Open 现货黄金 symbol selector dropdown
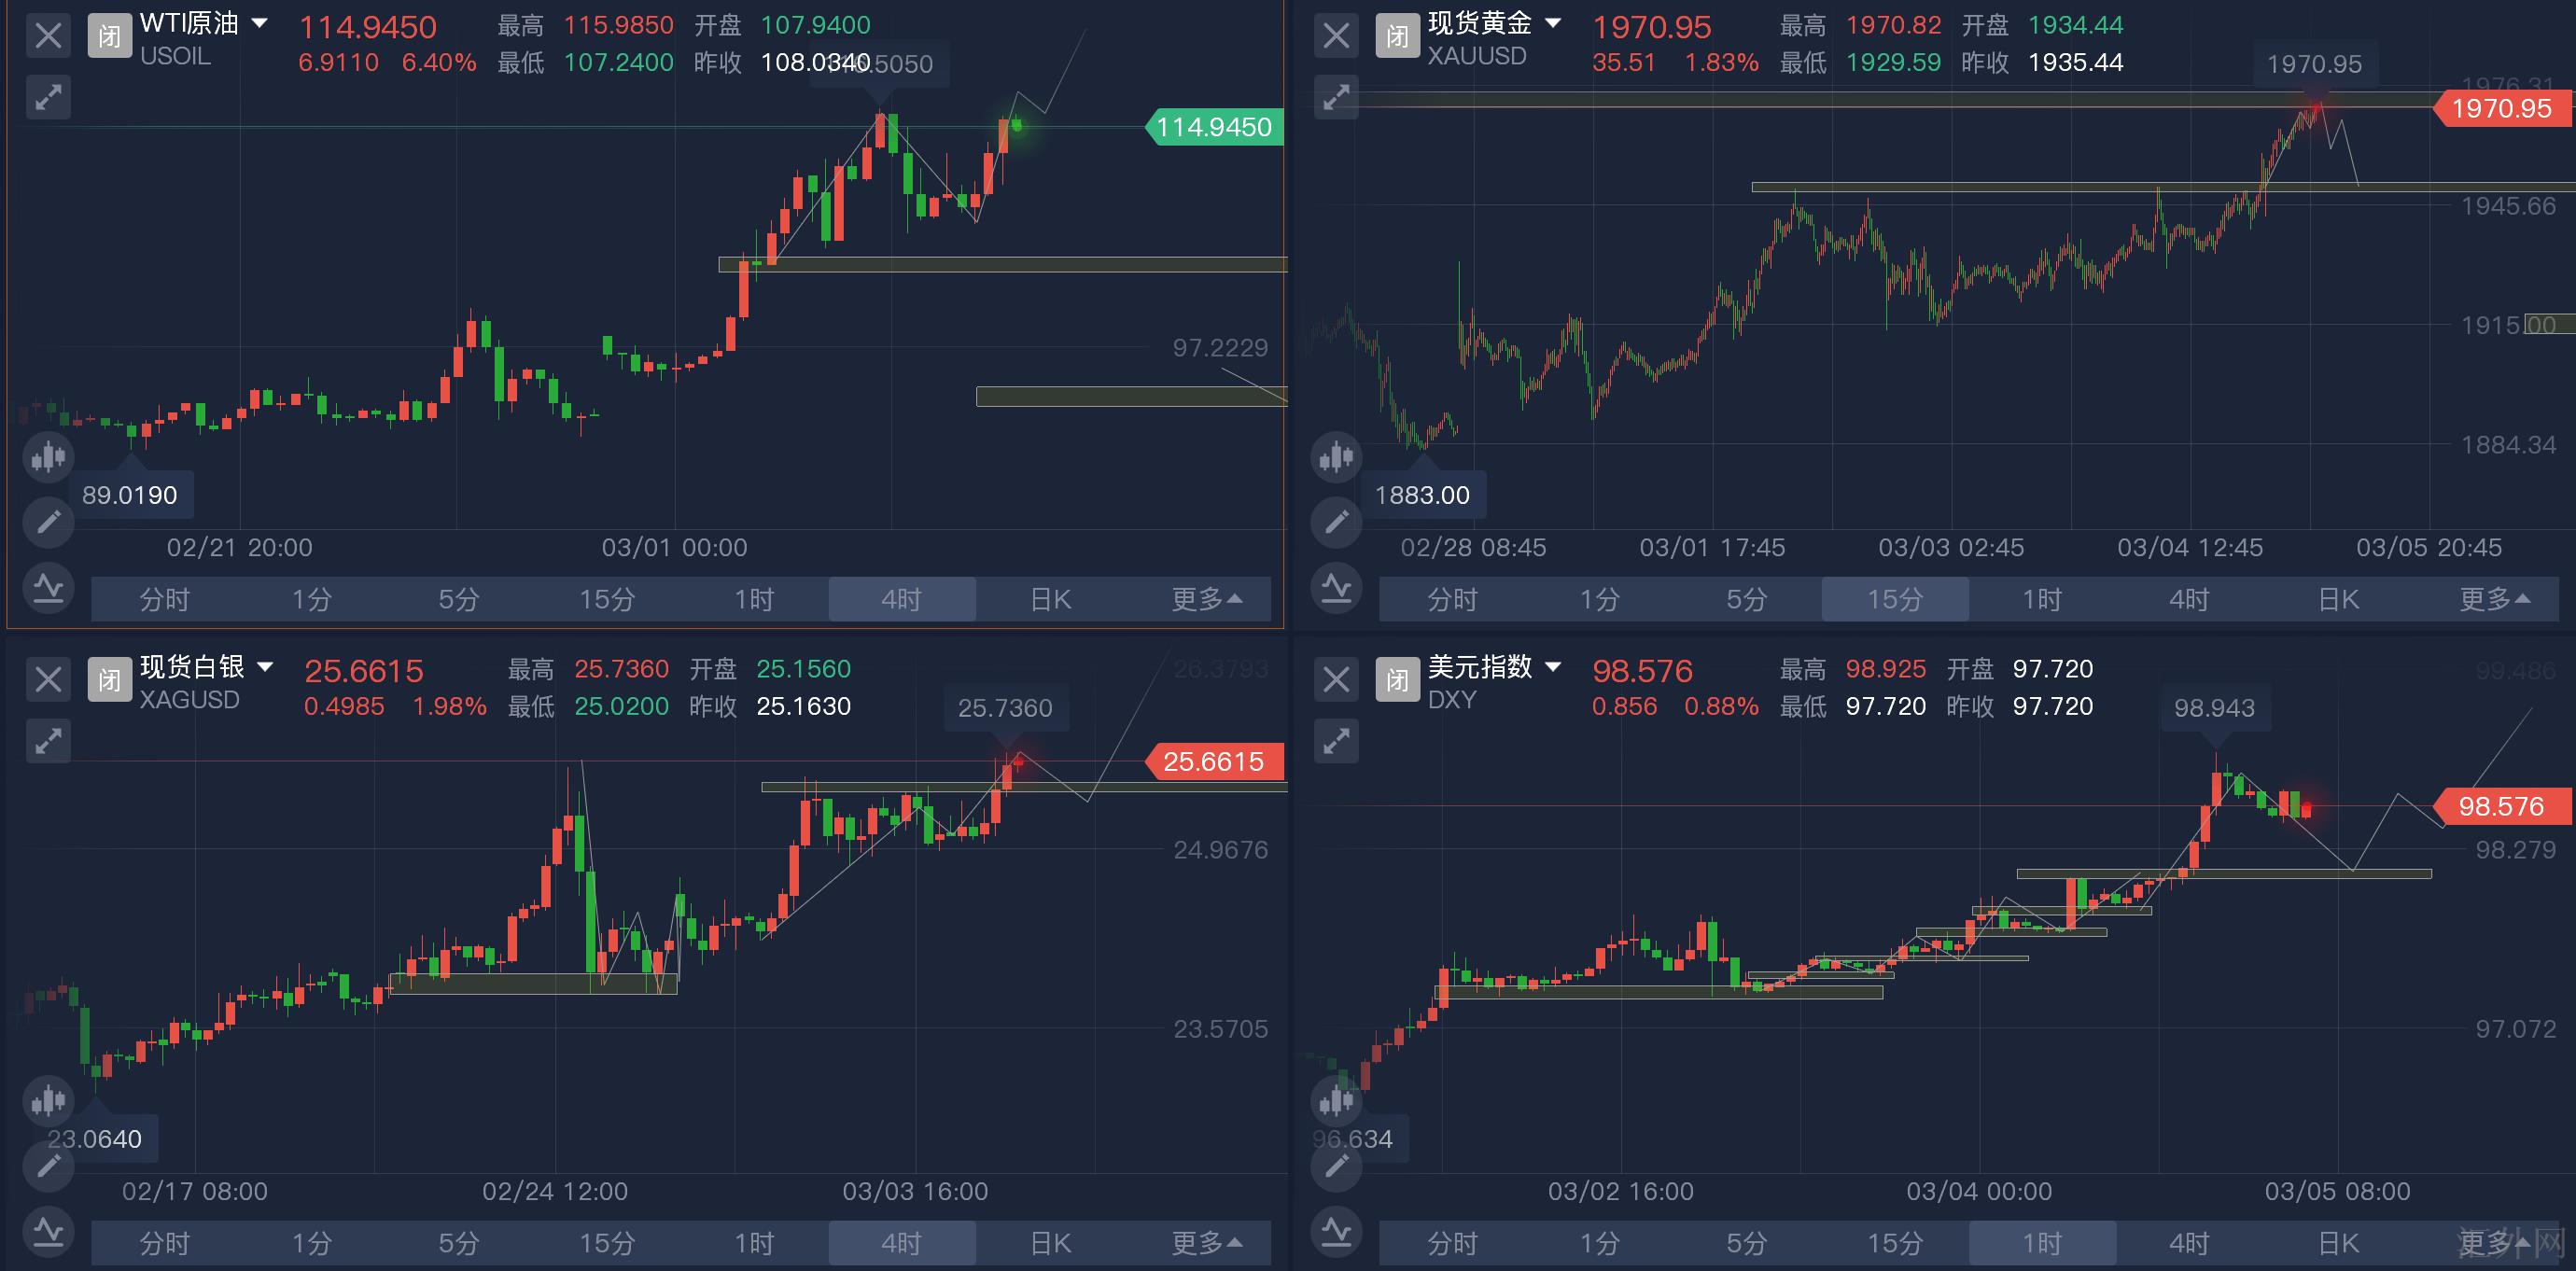Screen dimensions: 2576x1271 (x=1553, y=23)
